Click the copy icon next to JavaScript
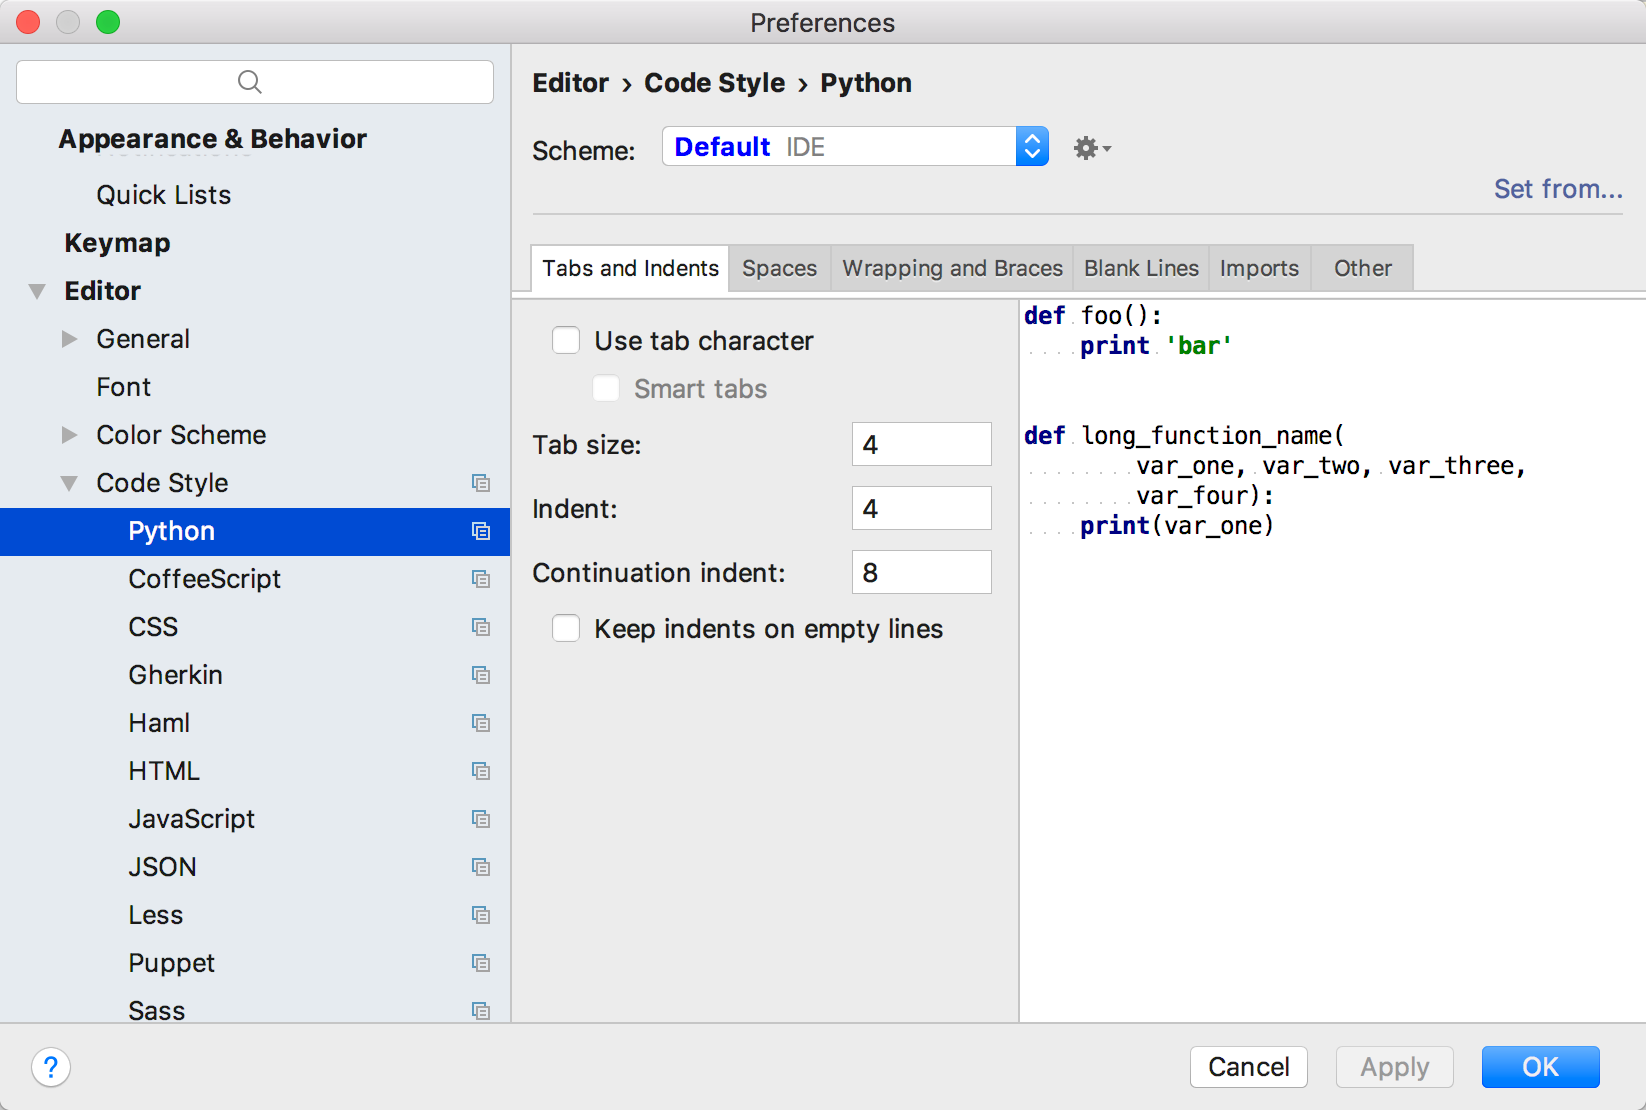Viewport: 1646px width, 1110px height. 481,819
